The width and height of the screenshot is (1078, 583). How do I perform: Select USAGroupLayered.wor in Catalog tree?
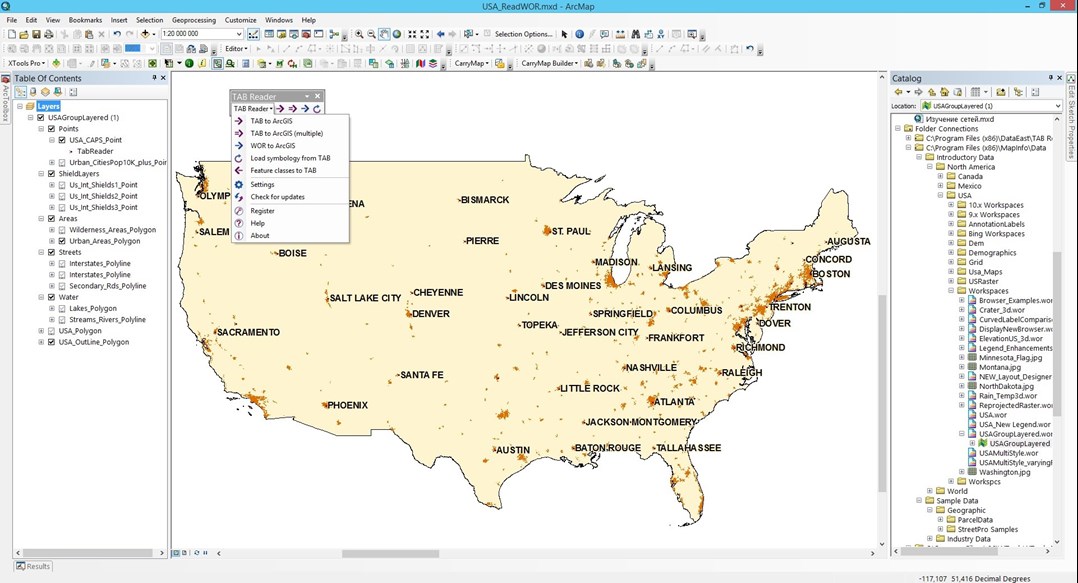[x=1015, y=434]
